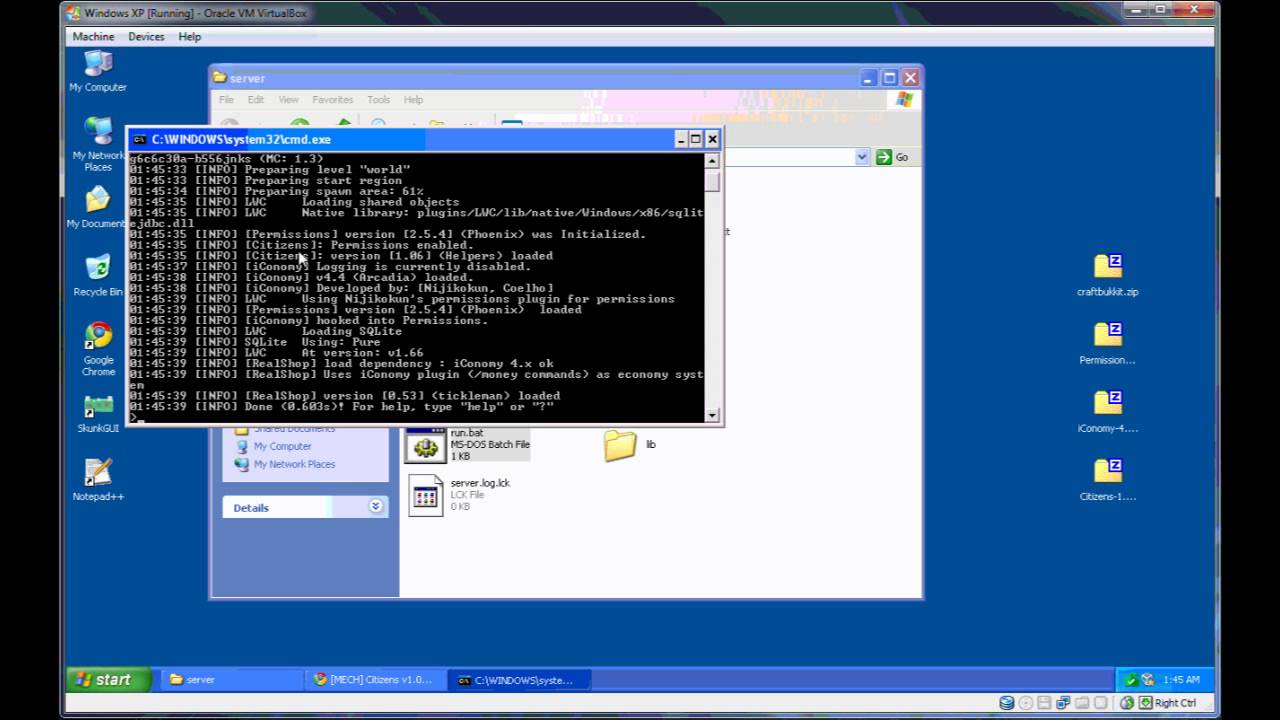Click the Right Ctrl host key indicator icon
This screenshot has width=1280, height=720.
(x=1145, y=703)
